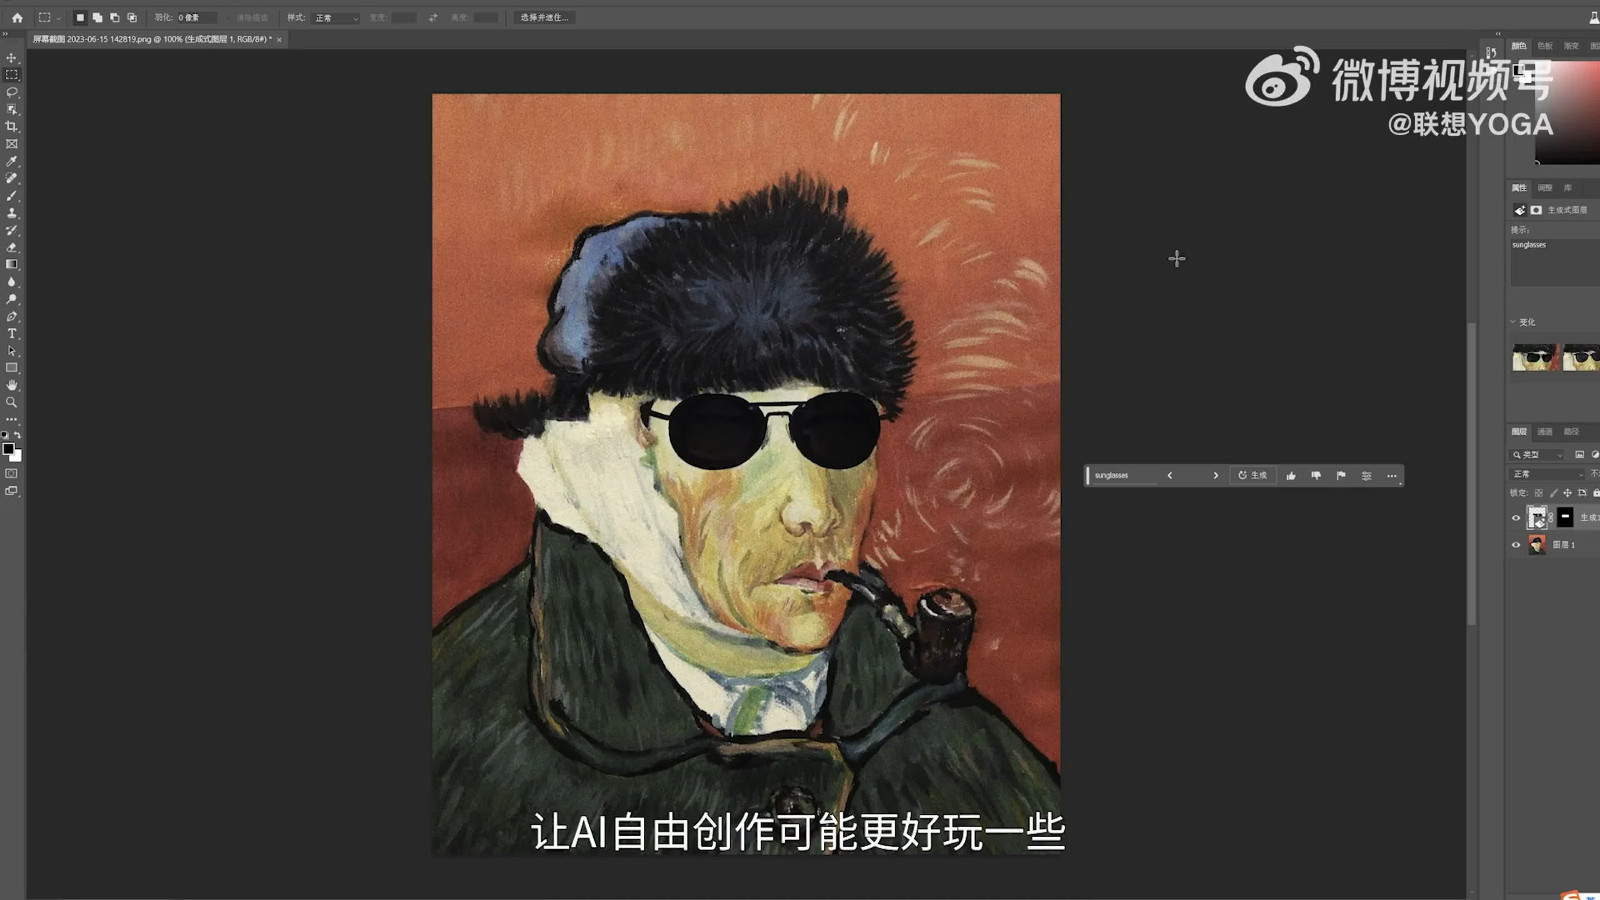
Task: Open the Style dropdown in options bar
Action: pyautogui.click(x=336, y=17)
